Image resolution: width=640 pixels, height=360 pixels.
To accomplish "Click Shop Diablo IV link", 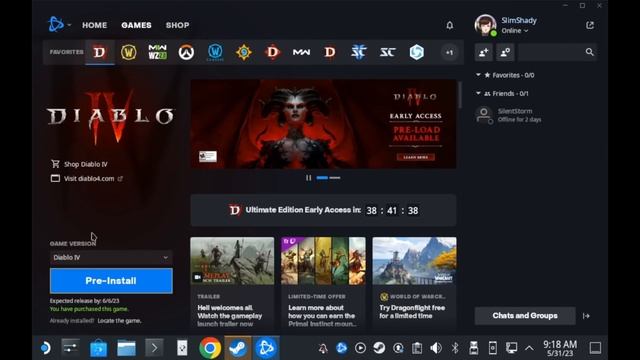I will coord(80,164).
